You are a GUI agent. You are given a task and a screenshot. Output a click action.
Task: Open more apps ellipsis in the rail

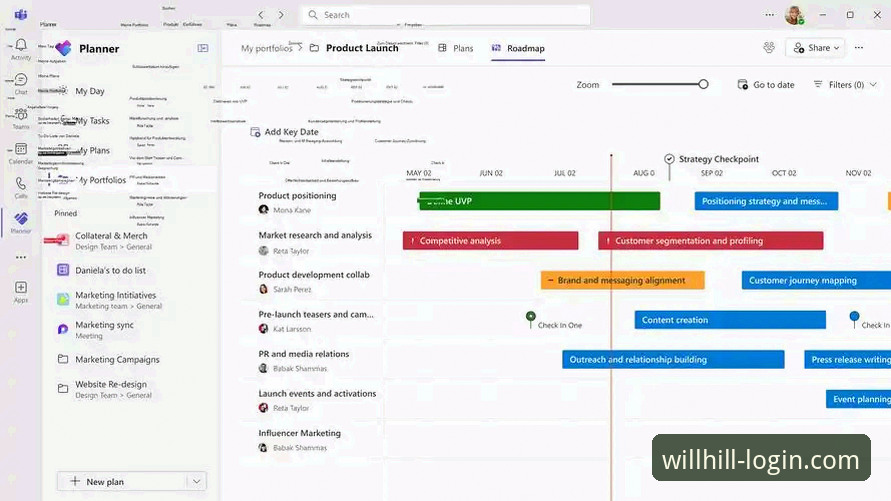point(21,257)
